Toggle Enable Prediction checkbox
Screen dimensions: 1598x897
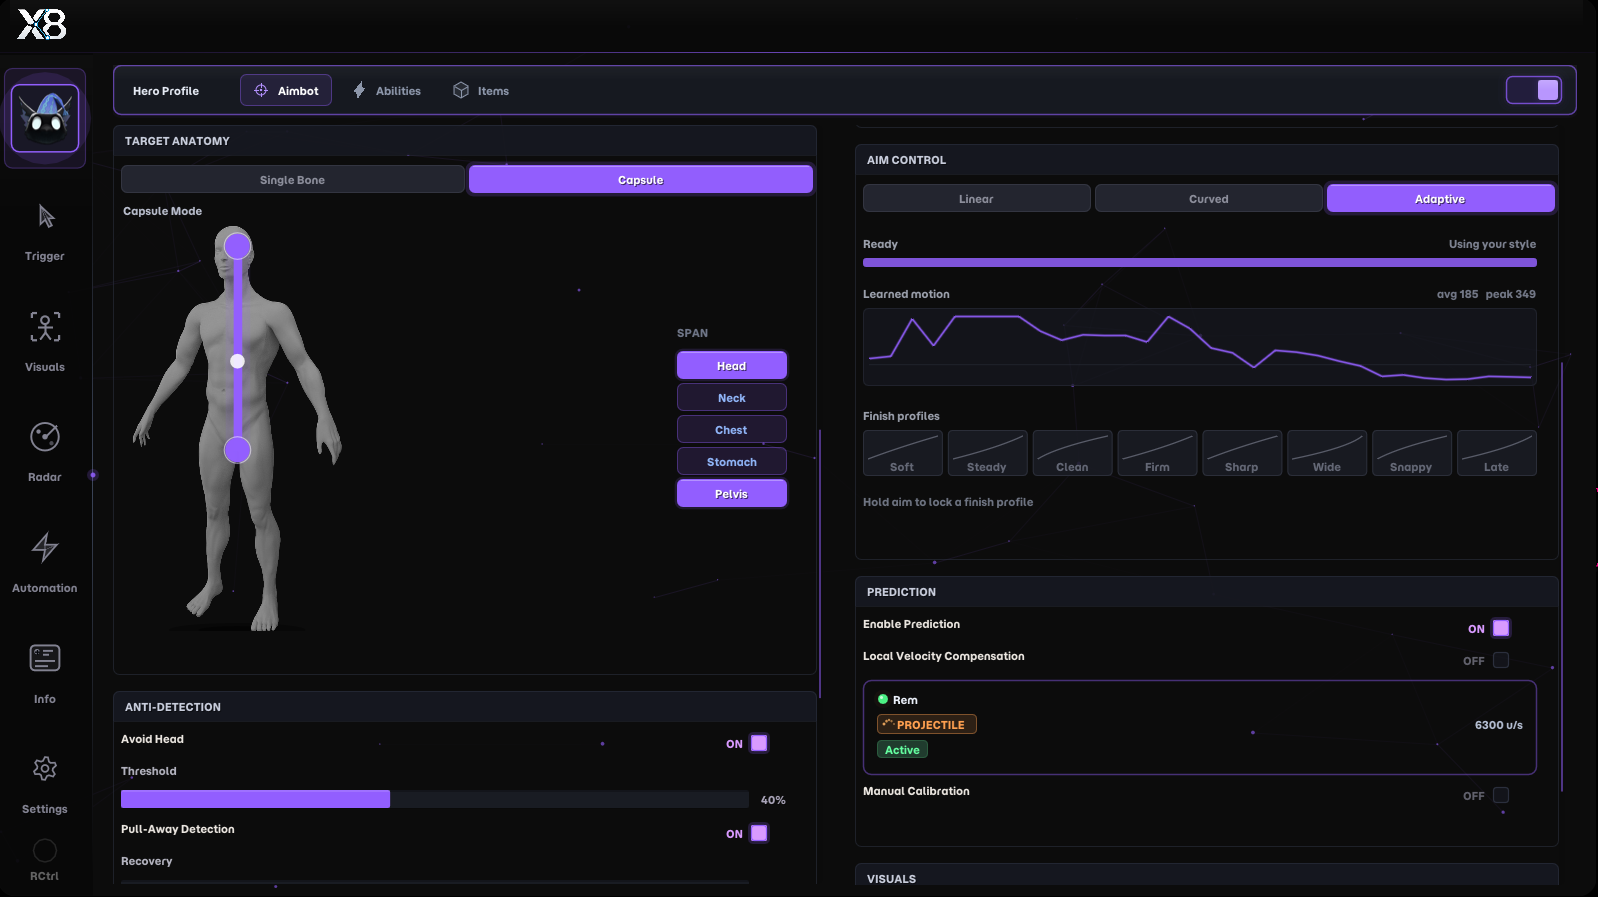[x=1501, y=628]
